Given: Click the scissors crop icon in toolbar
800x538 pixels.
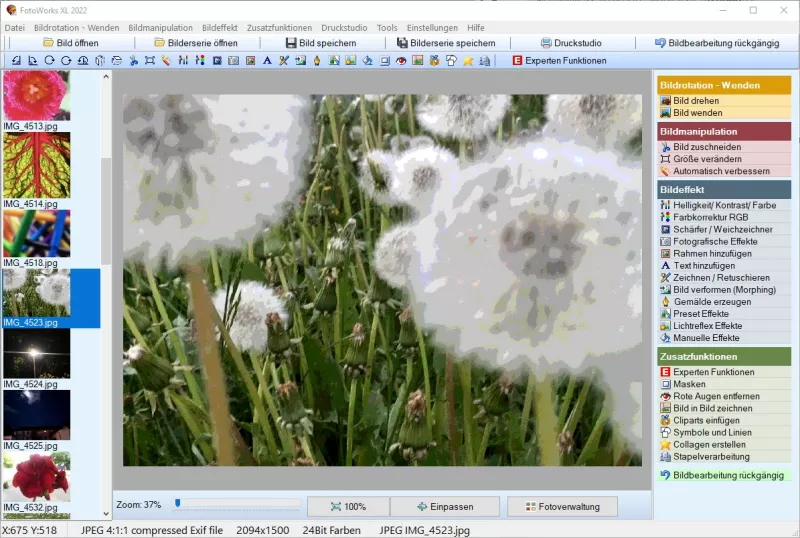Looking at the screenshot, I should 133,61.
